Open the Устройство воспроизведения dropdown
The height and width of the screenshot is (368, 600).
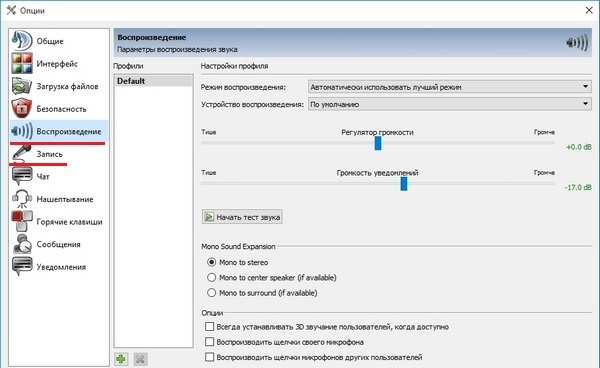(450, 104)
